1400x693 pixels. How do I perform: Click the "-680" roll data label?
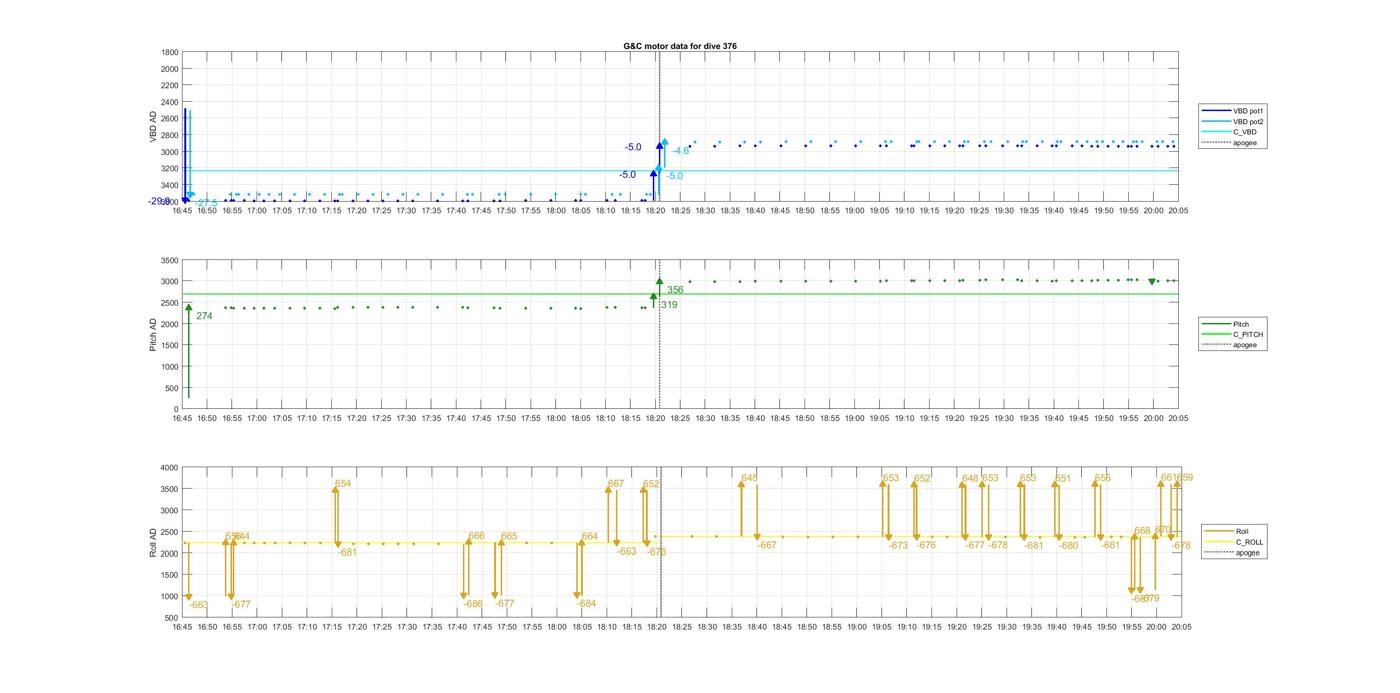1069,546
